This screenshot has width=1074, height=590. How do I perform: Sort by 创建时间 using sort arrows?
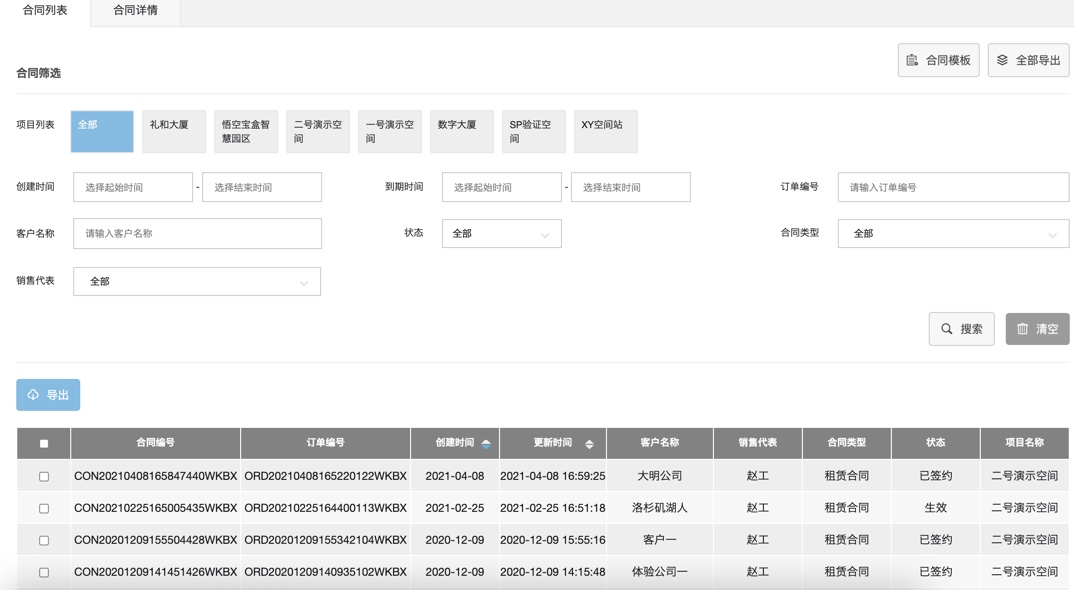click(486, 443)
